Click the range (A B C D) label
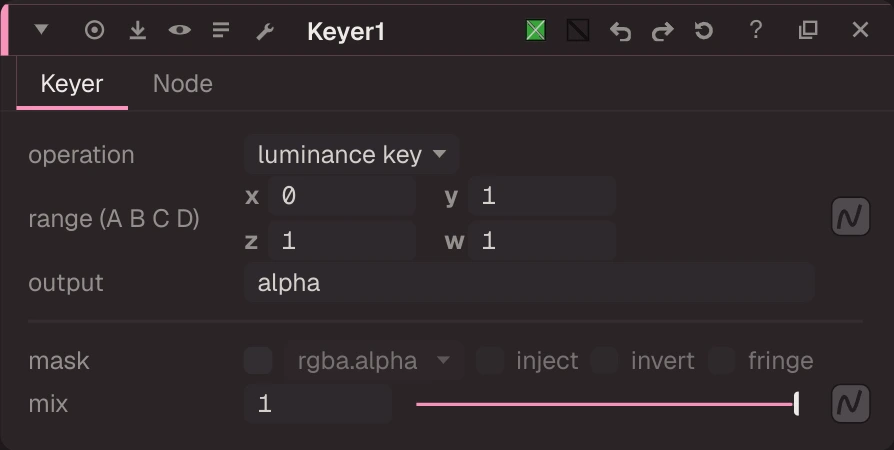This screenshot has width=894, height=450. click(x=114, y=218)
